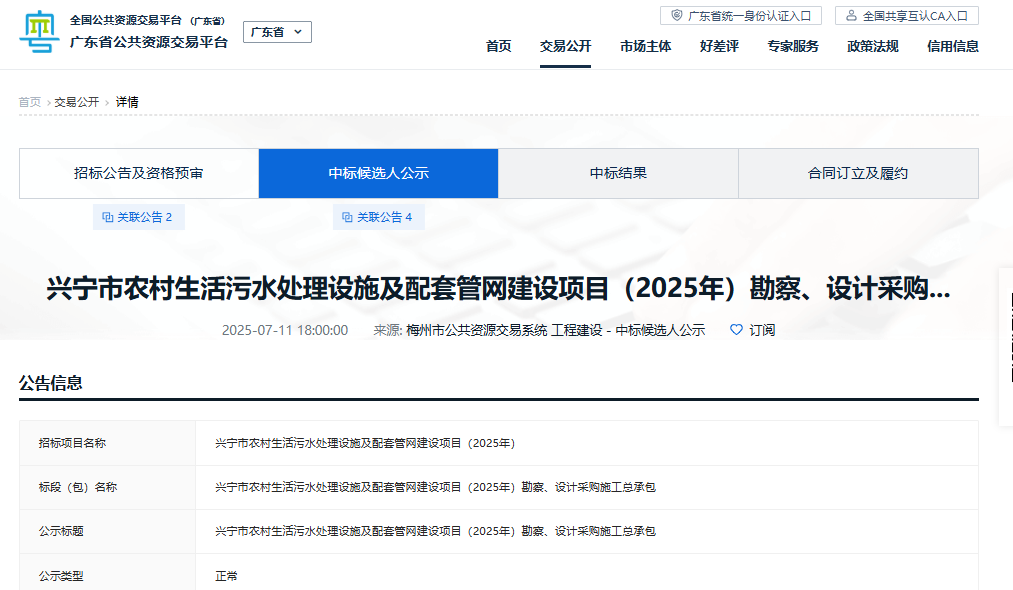
Task: Click the 订阅 subscribe label
Action: pyautogui.click(x=762, y=330)
